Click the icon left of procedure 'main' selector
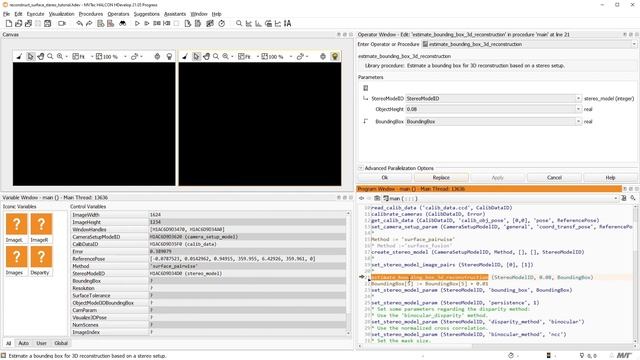Screen dimensions: 640x360 pyautogui.click(x=377, y=198)
